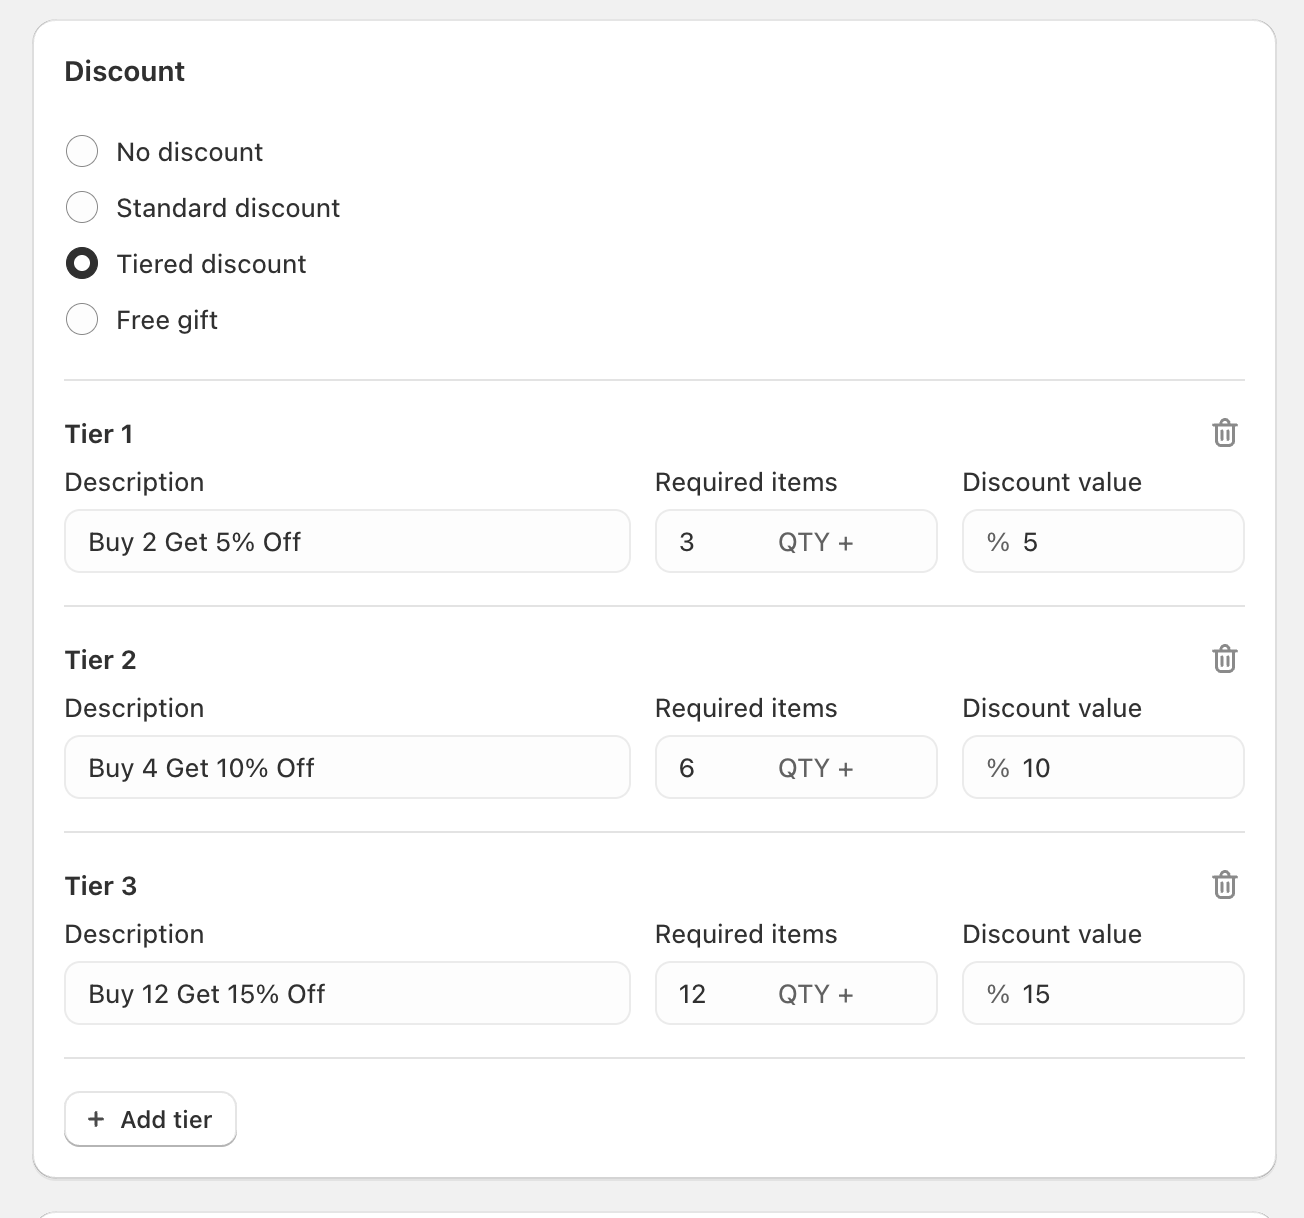The height and width of the screenshot is (1218, 1304).
Task: Click the plus icon on Add tier
Action: pos(96,1119)
